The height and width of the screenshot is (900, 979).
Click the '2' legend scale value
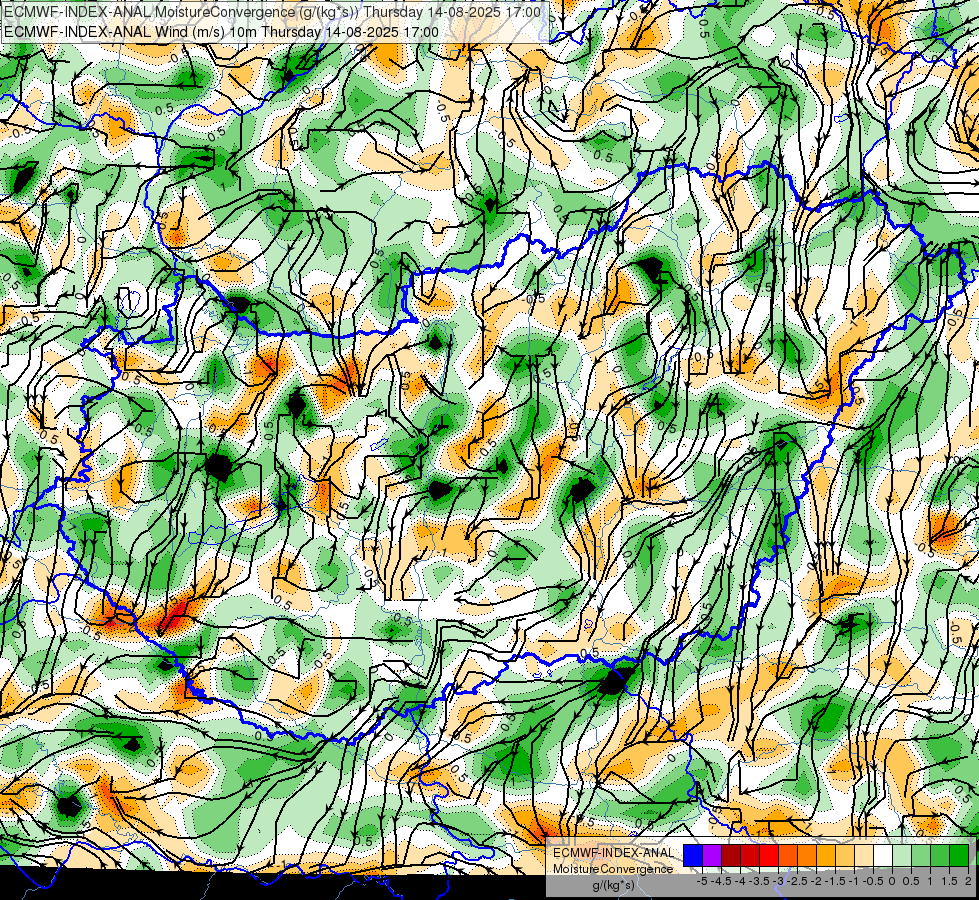[968, 881]
